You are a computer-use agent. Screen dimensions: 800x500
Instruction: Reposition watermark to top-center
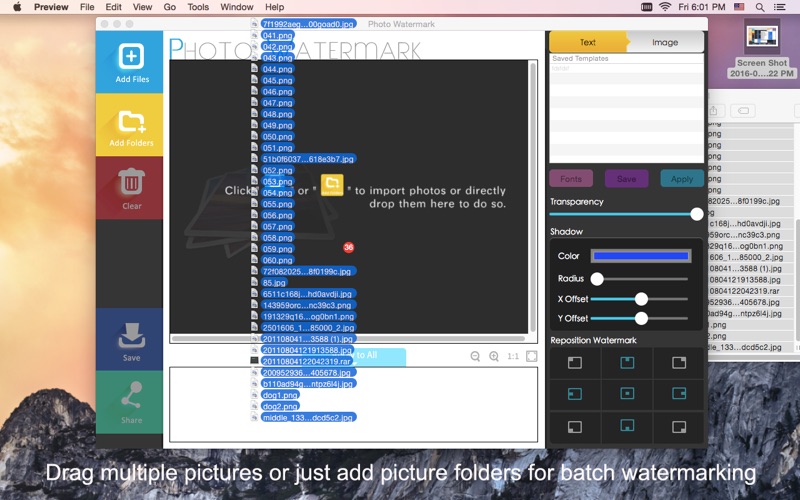coord(627,363)
